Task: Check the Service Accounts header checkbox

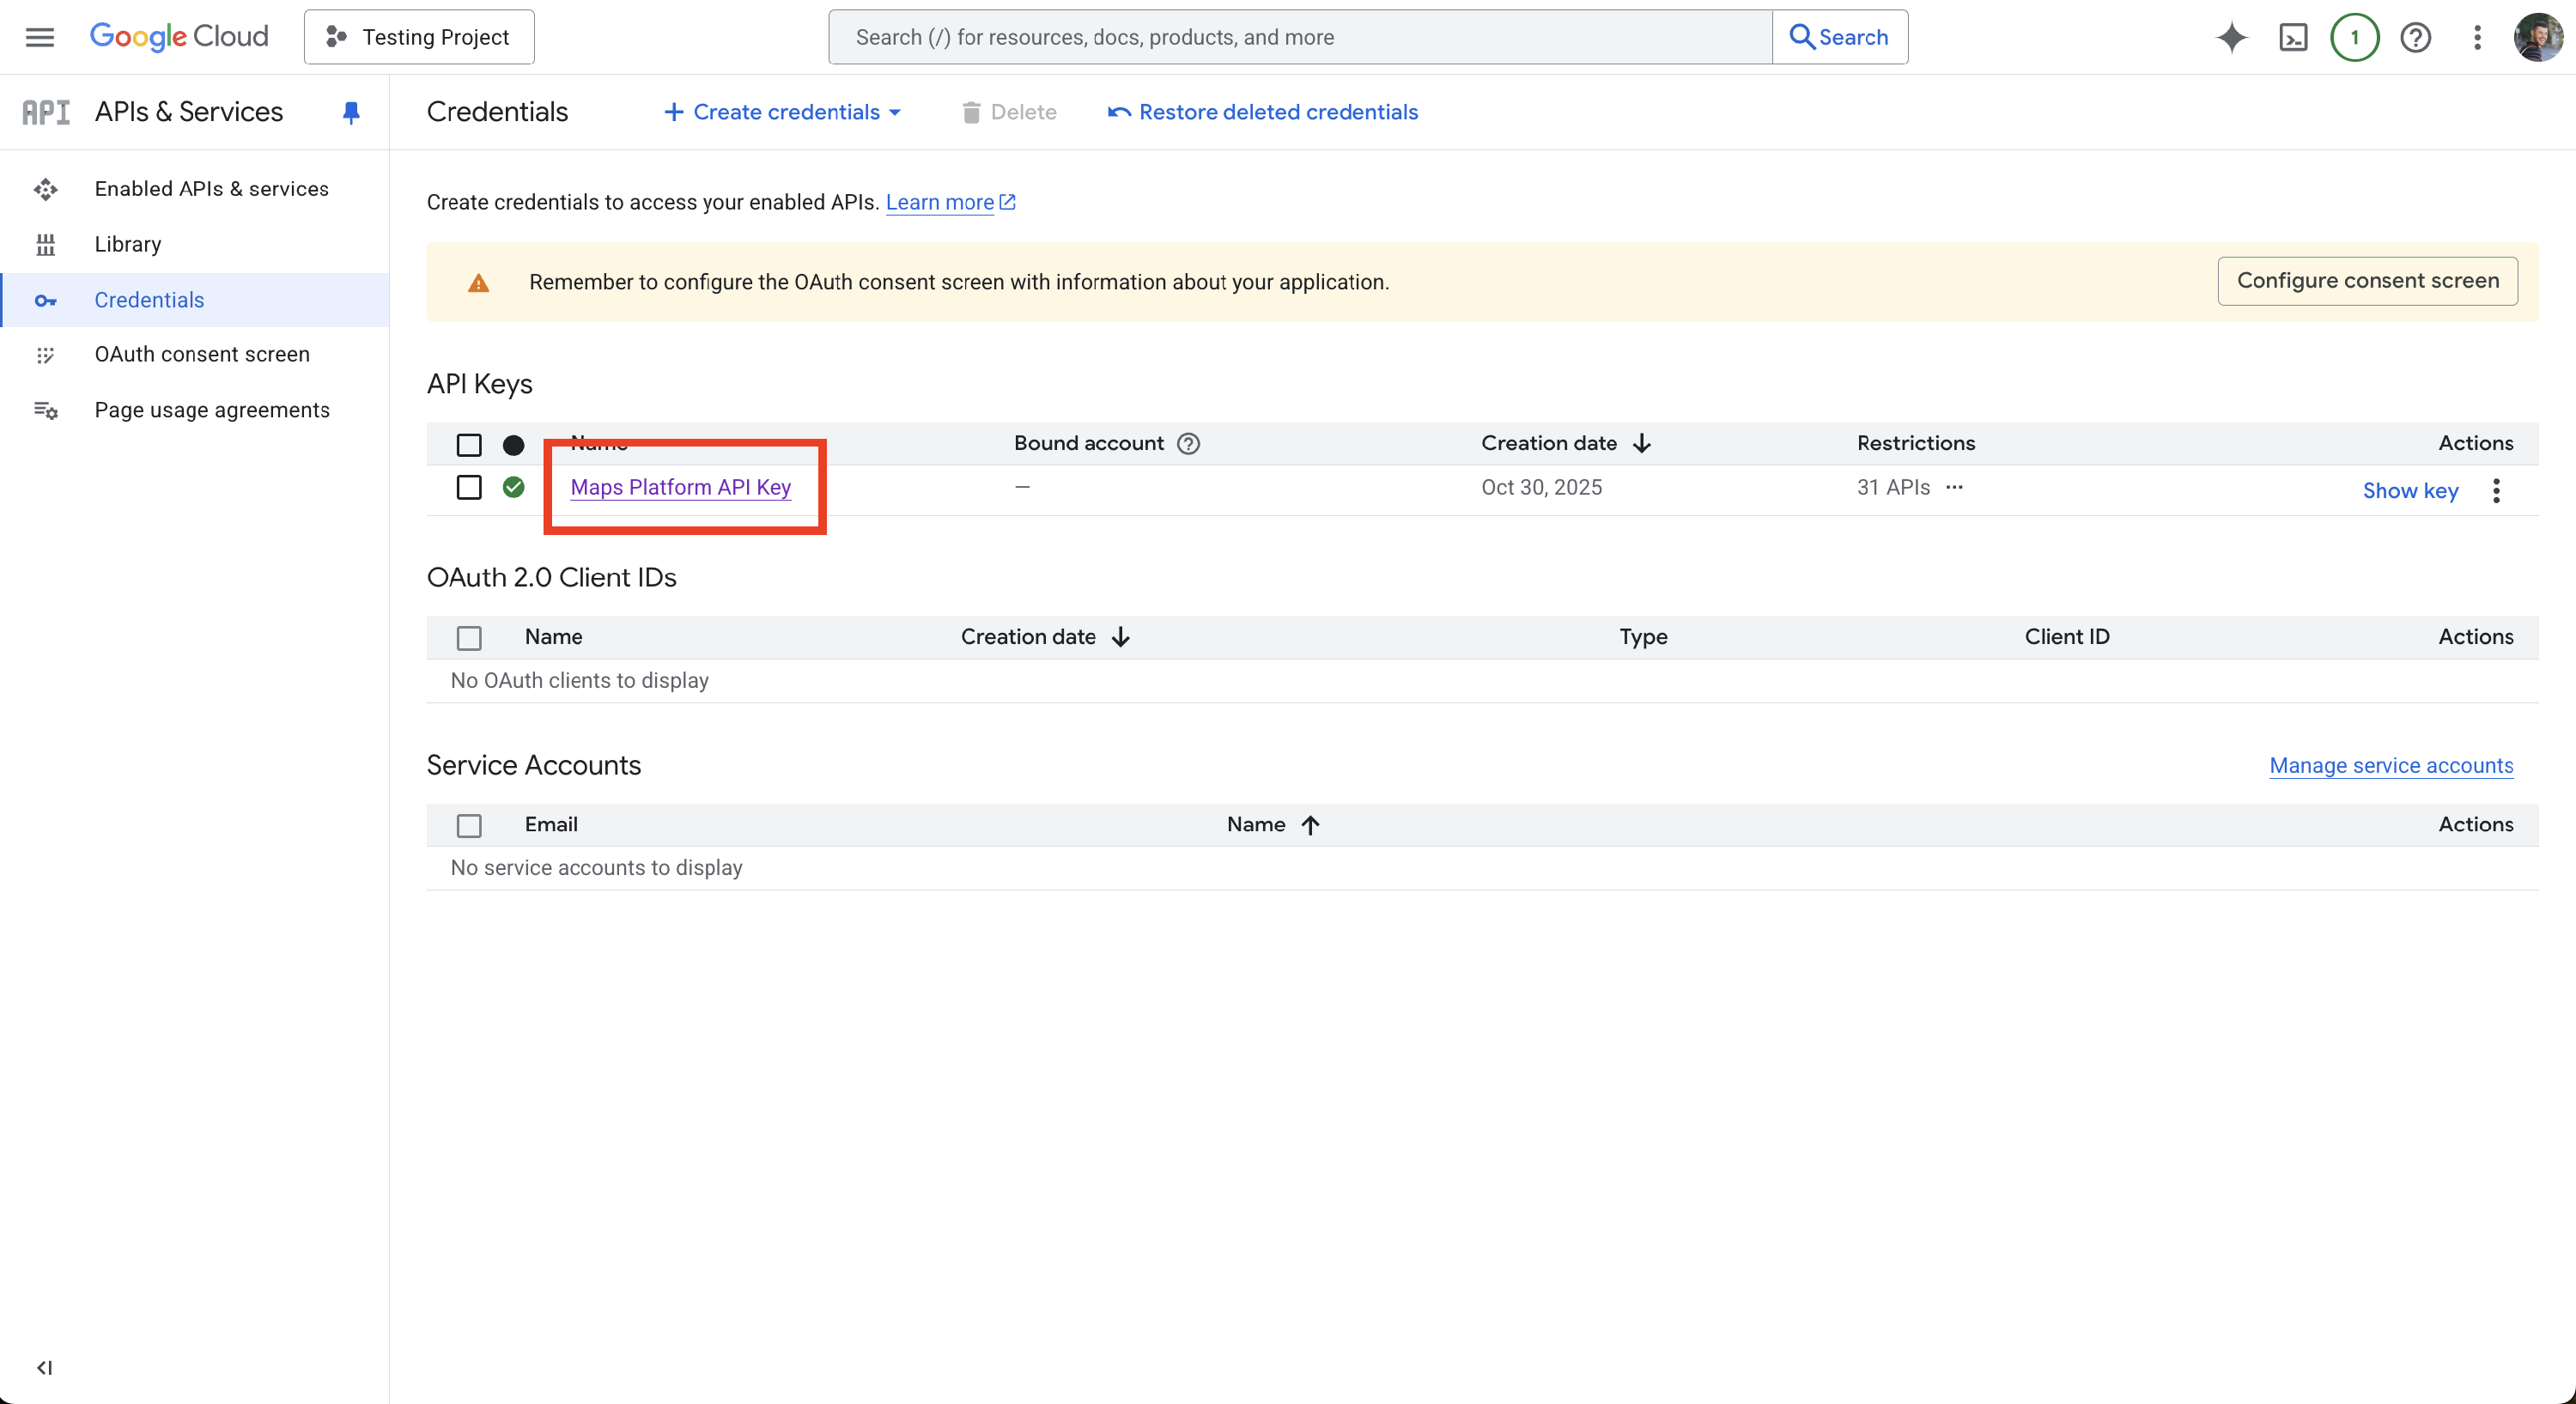Action: pyautogui.click(x=469, y=825)
